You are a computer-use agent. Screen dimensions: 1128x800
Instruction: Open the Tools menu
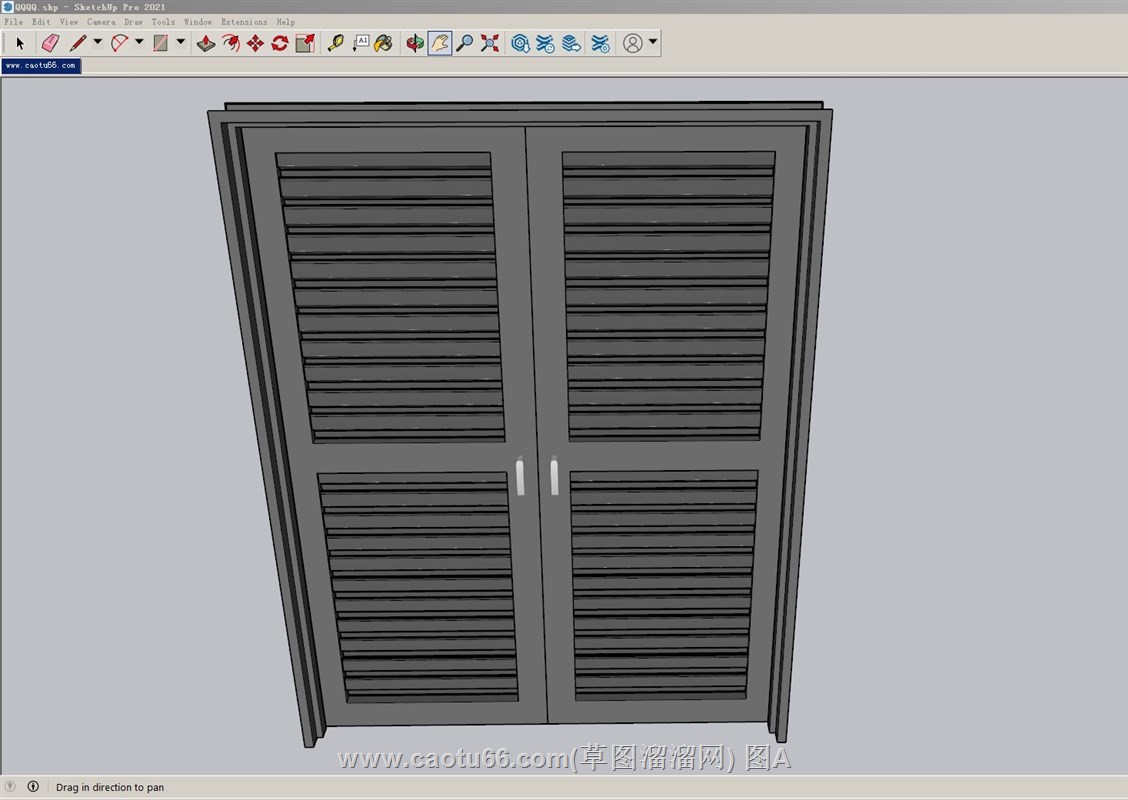click(163, 22)
